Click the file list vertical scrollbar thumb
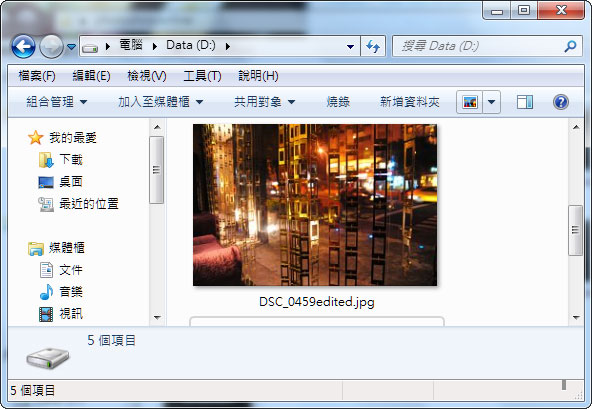The width and height of the screenshot is (592, 409). click(x=576, y=230)
